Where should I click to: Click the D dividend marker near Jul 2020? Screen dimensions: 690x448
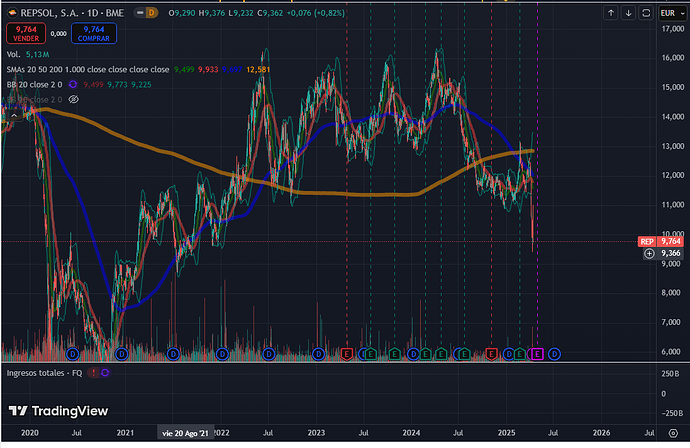point(72,354)
